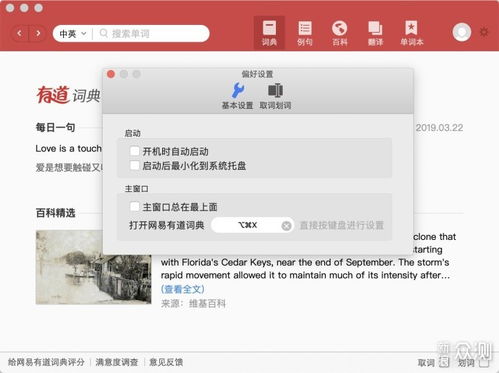Open settings via the gear icon
499x373 pixels.
[x=484, y=32]
